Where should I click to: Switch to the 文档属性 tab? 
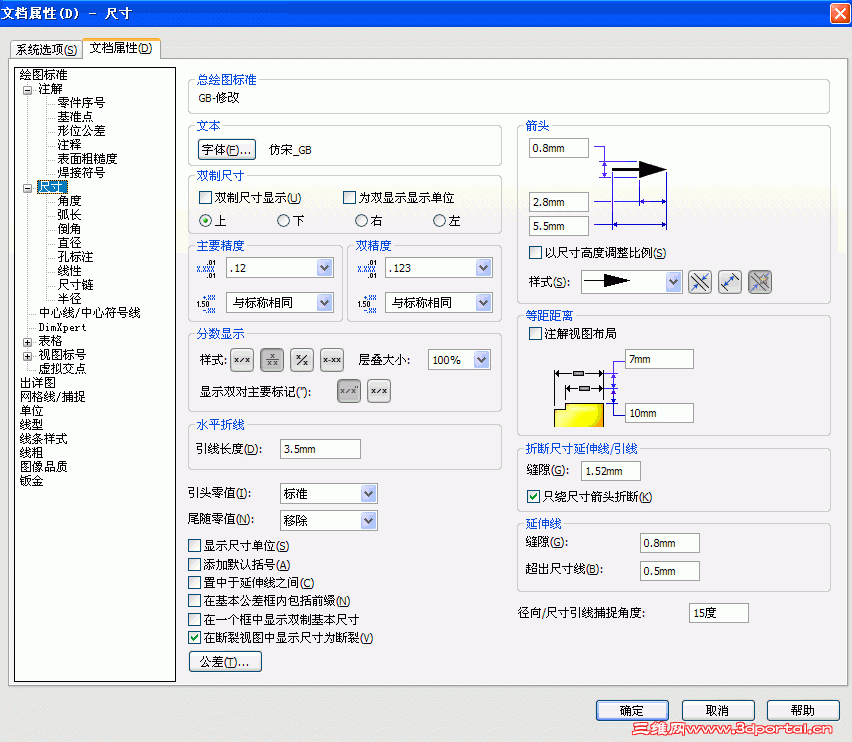point(121,48)
